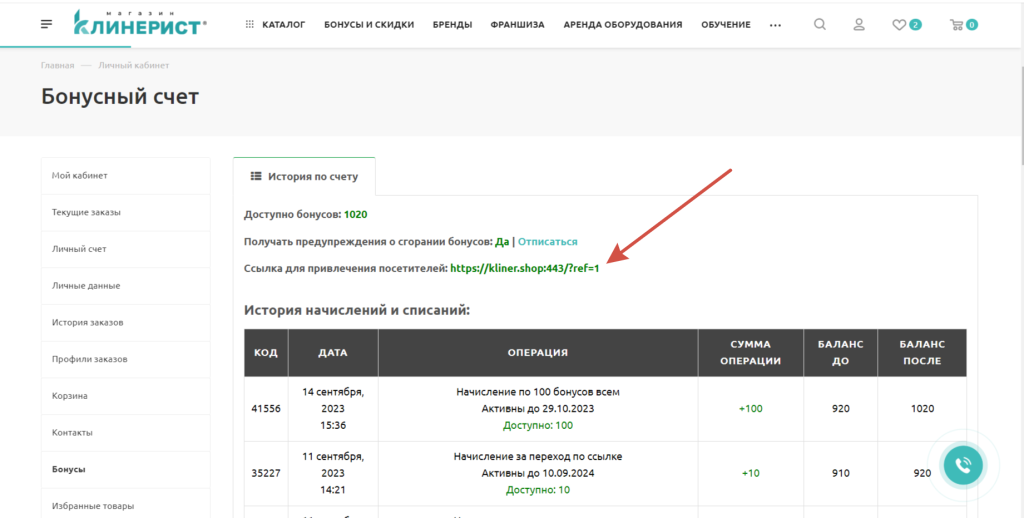Open favorites heart icon
The height and width of the screenshot is (518, 1024).
tap(899, 25)
